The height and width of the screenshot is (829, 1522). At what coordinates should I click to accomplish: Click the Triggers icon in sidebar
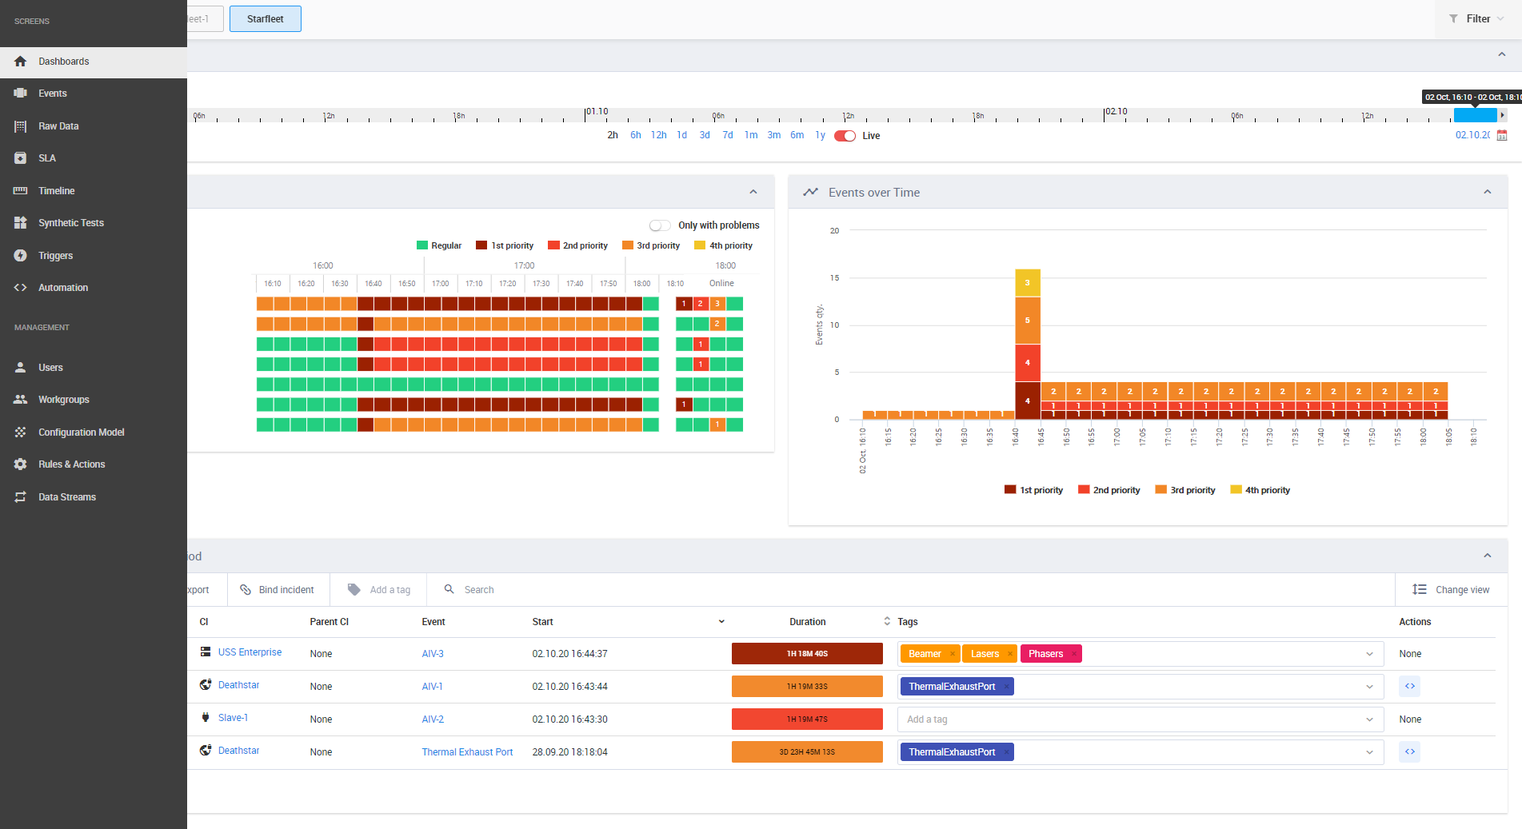(x=20, y=255)
